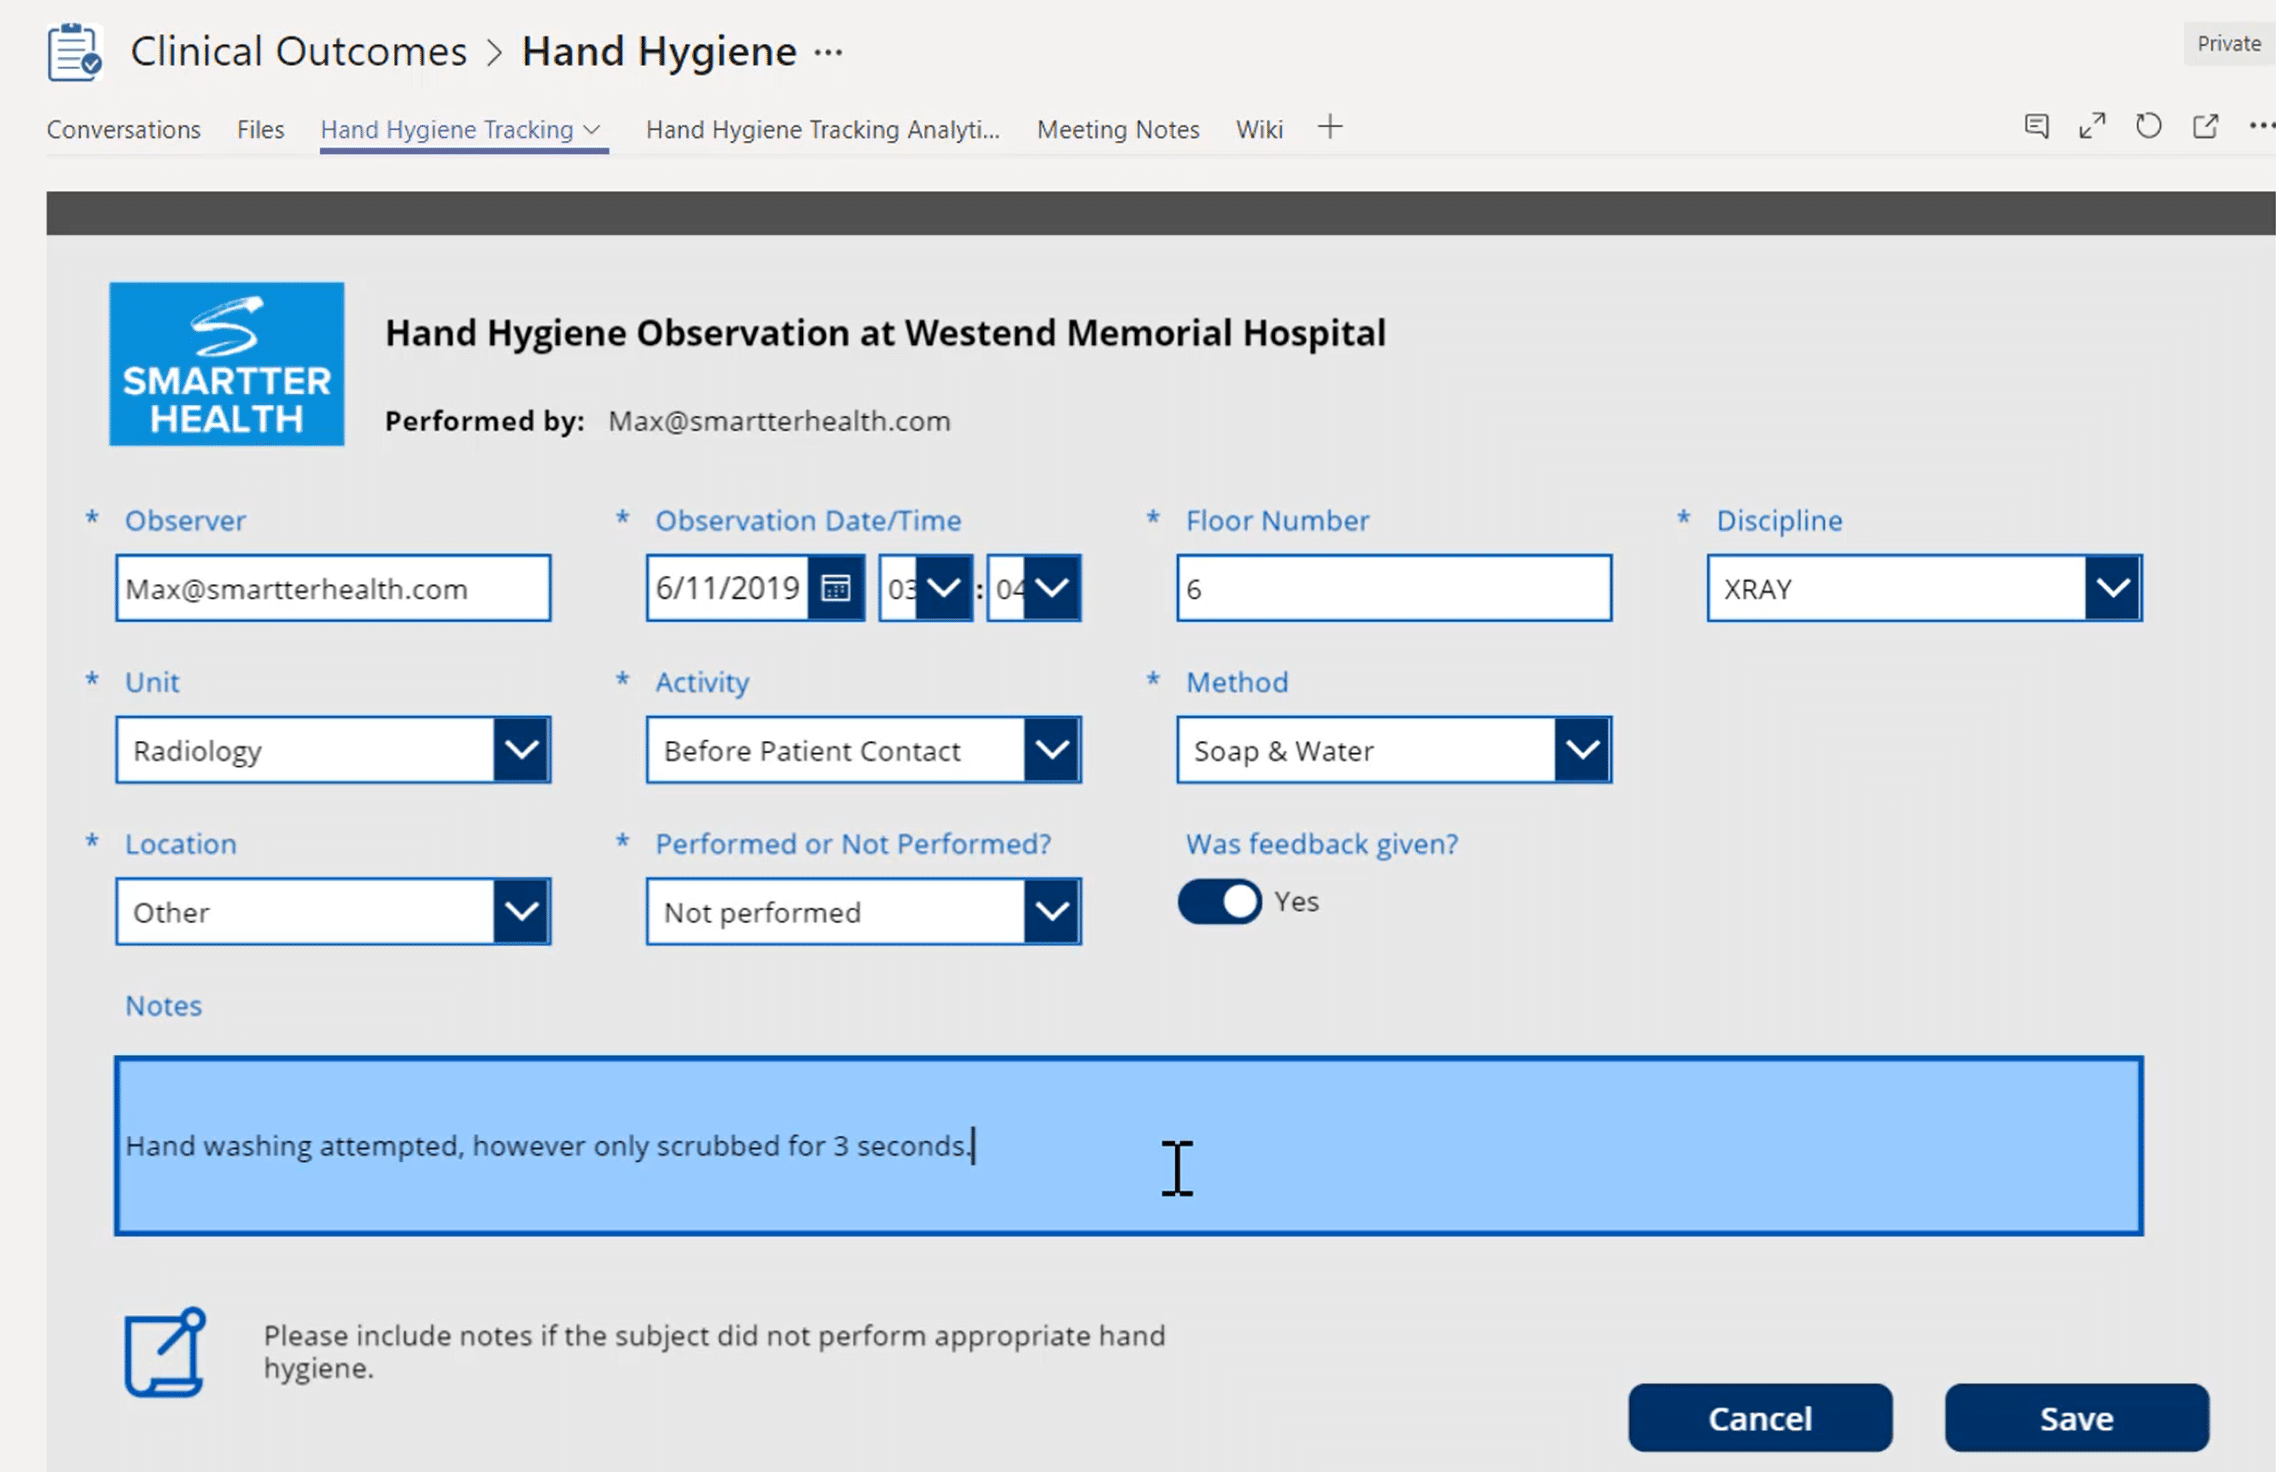Click into the Floor Number field
The image size is (2276, 1472).
tap(1393, 588)
